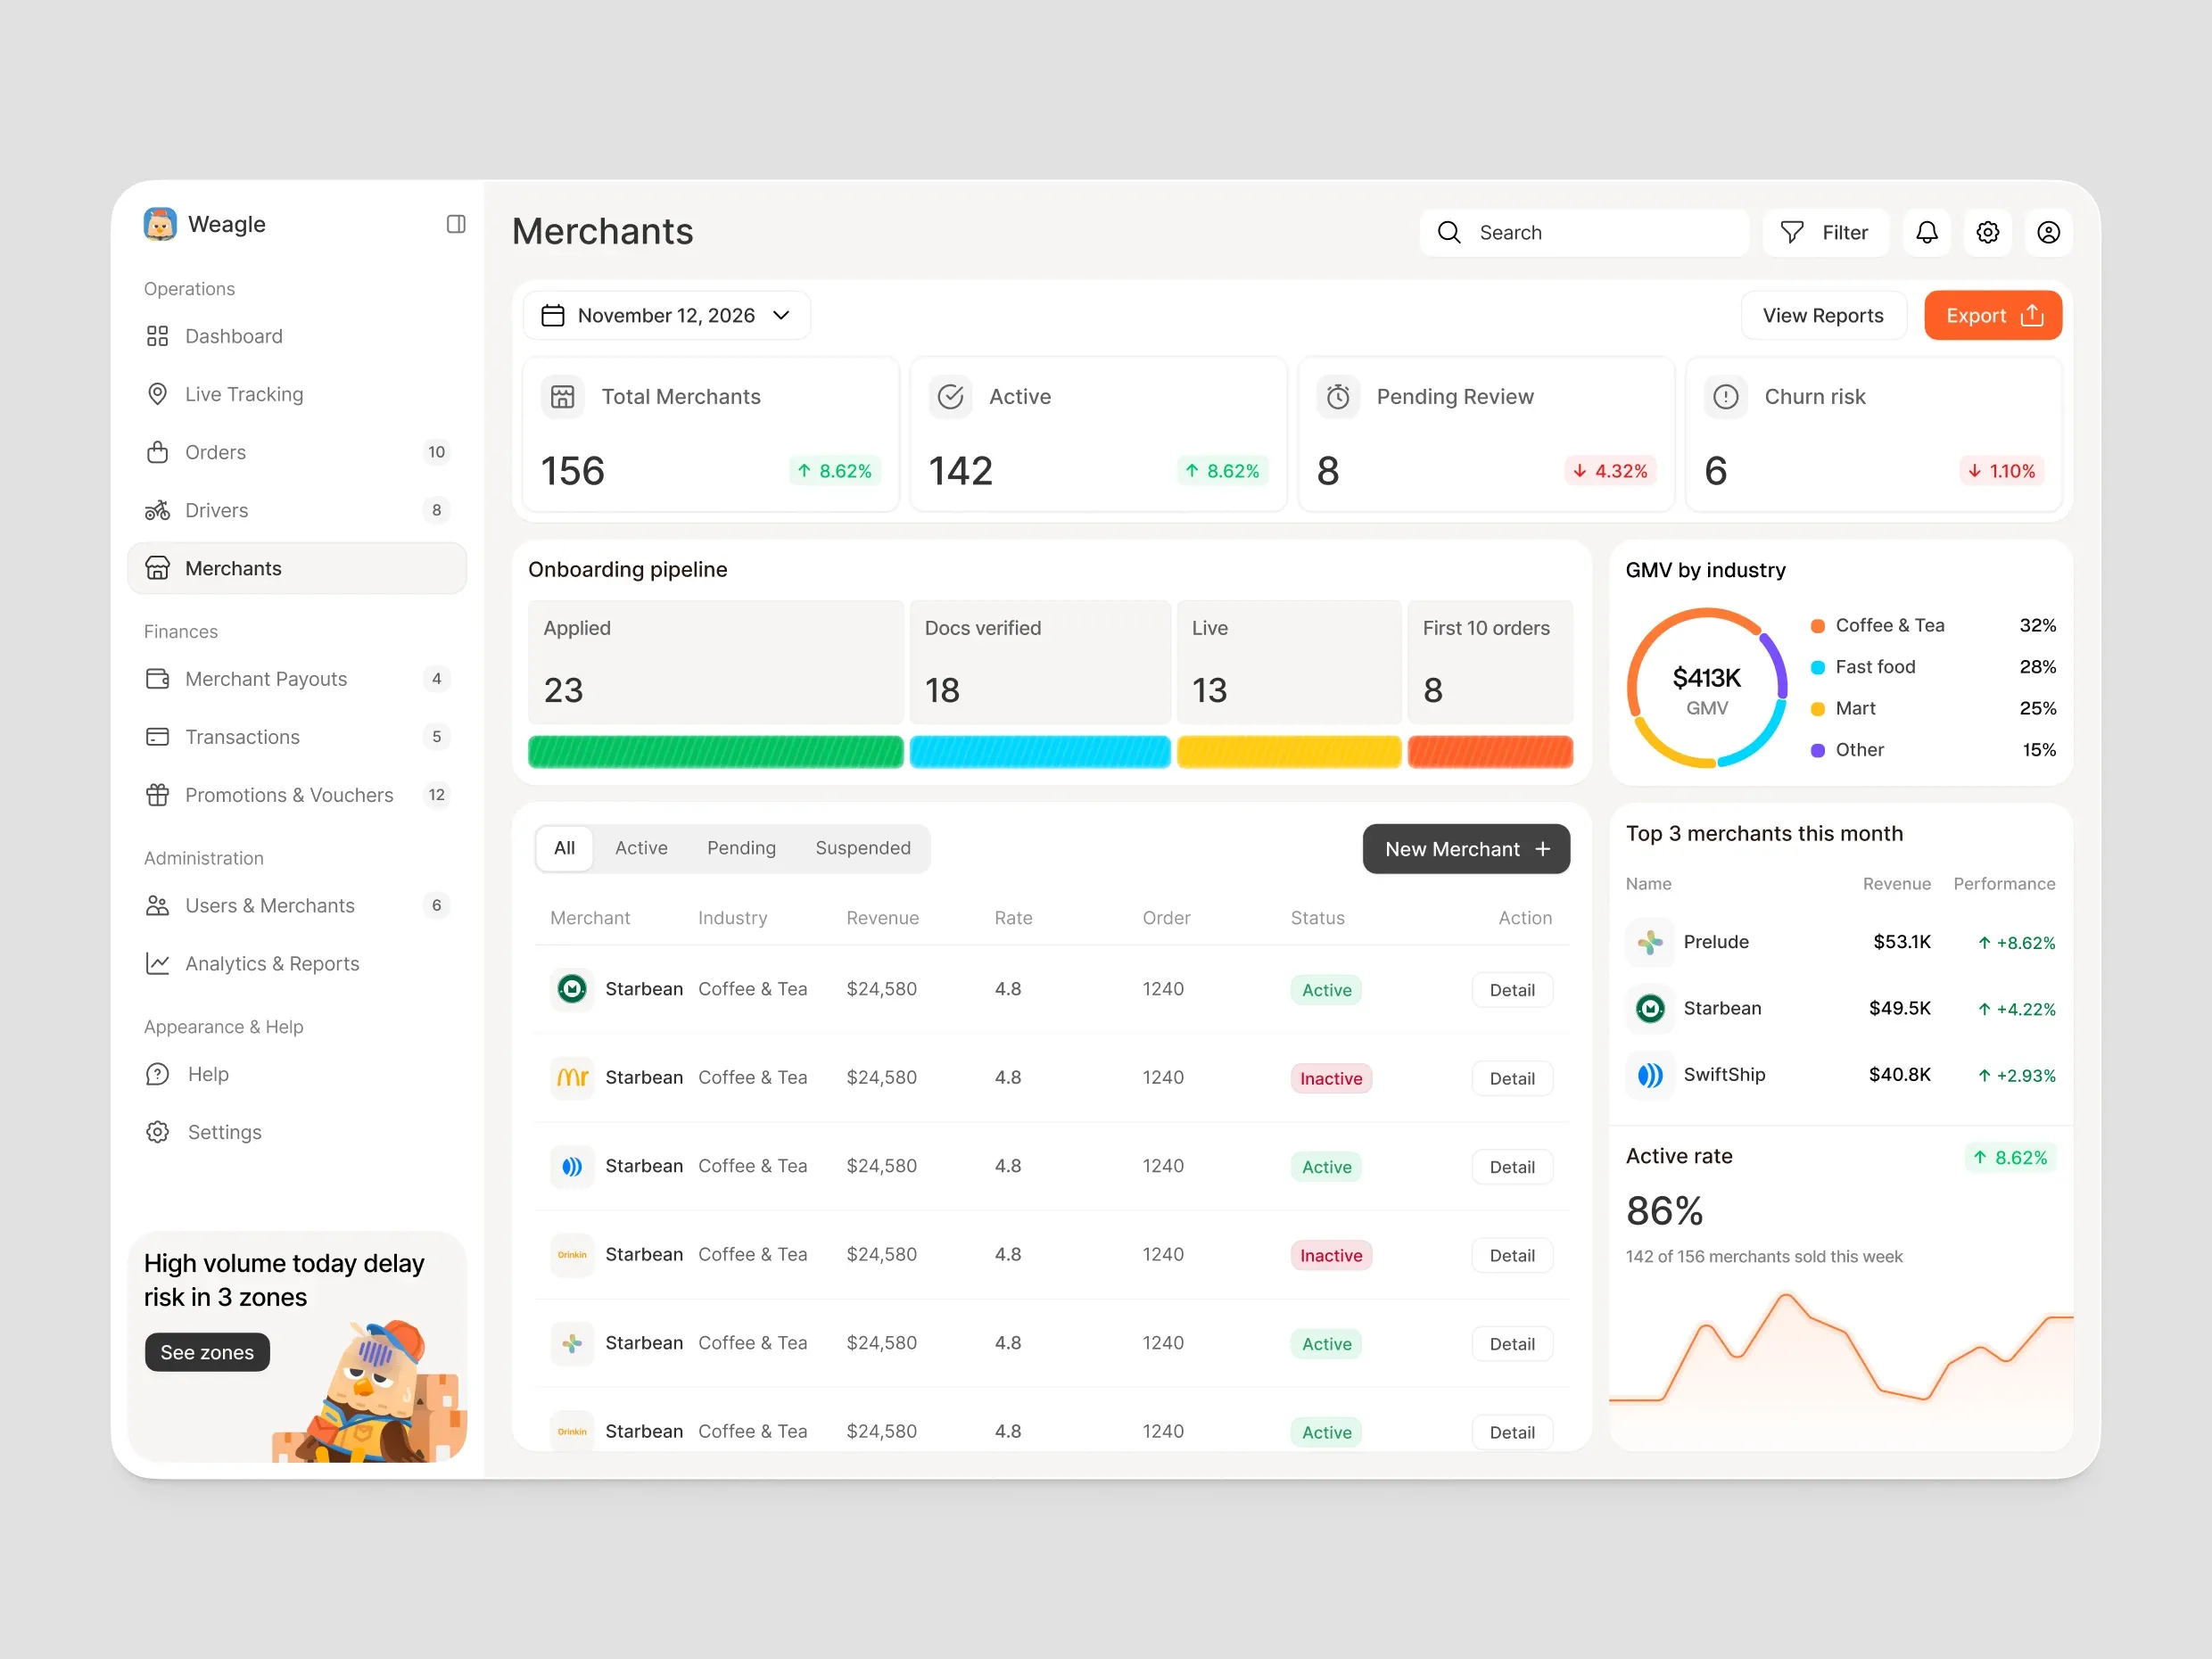Switch to the Active tab
The height and width of the screenshot is (1659, 2212).
(641, 848)
